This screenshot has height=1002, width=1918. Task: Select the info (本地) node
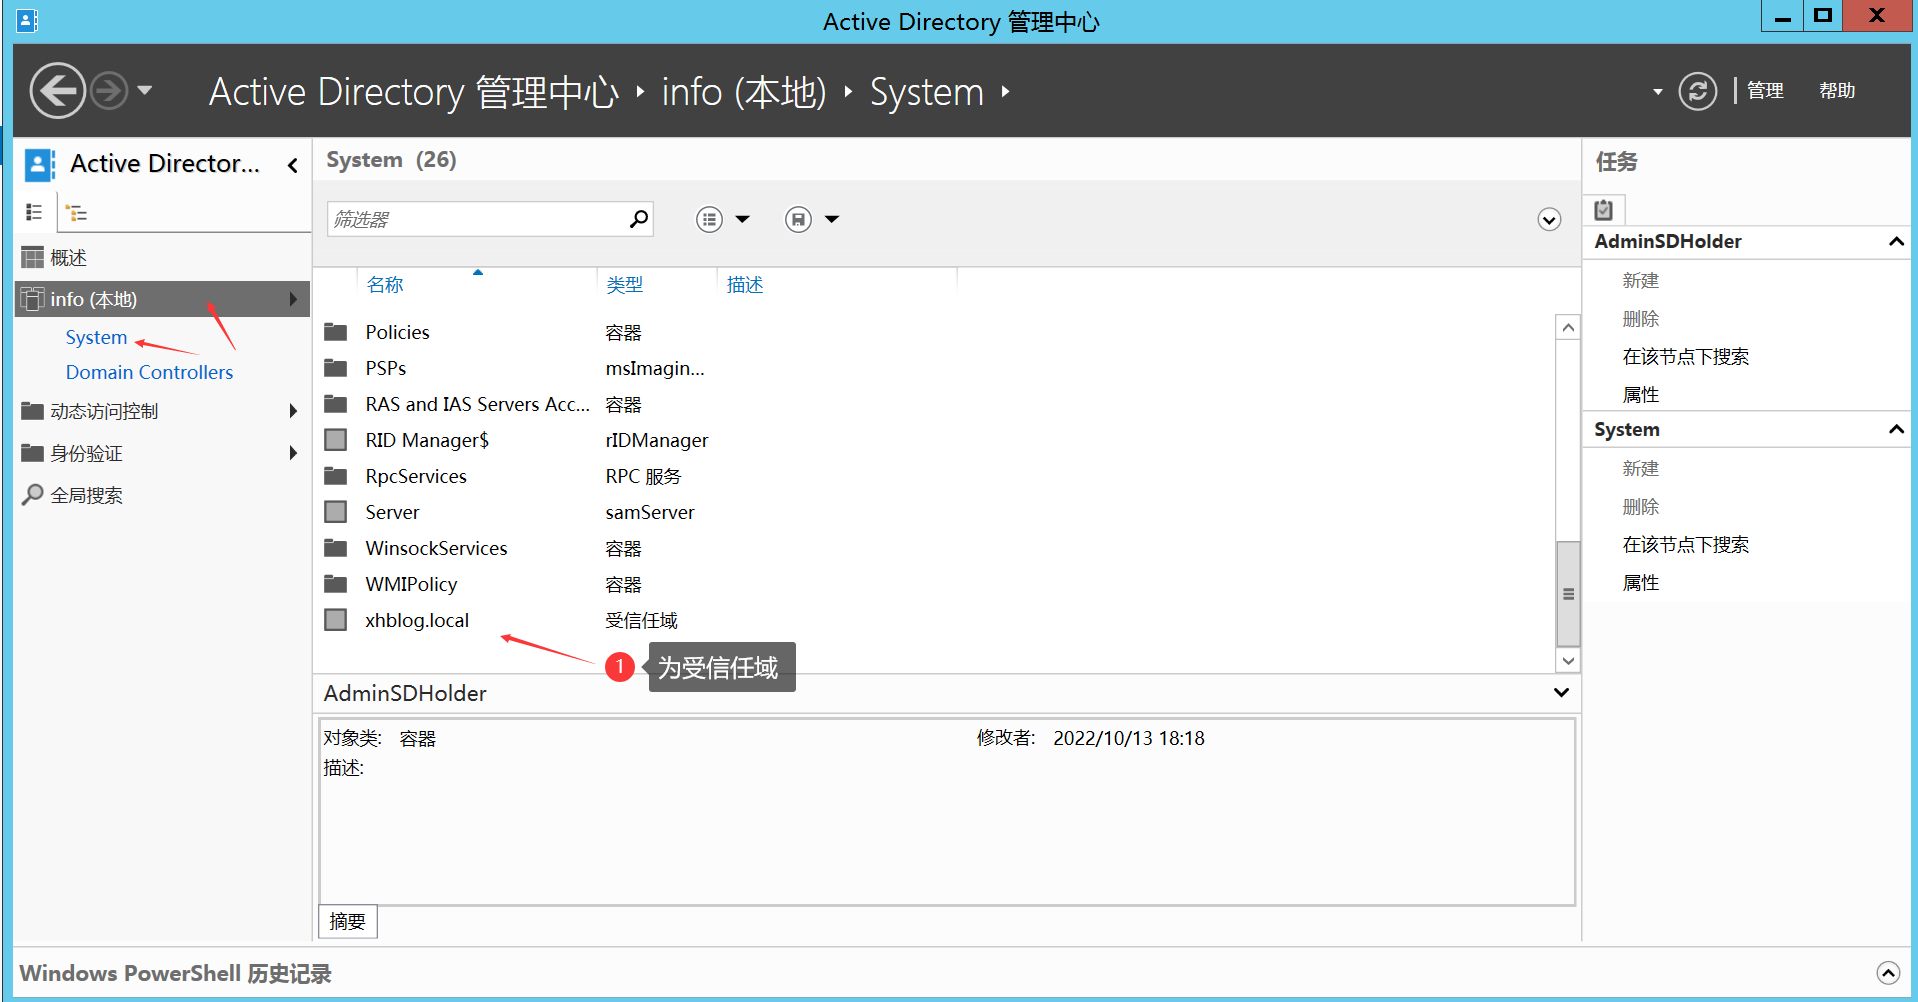click(162, 299)
